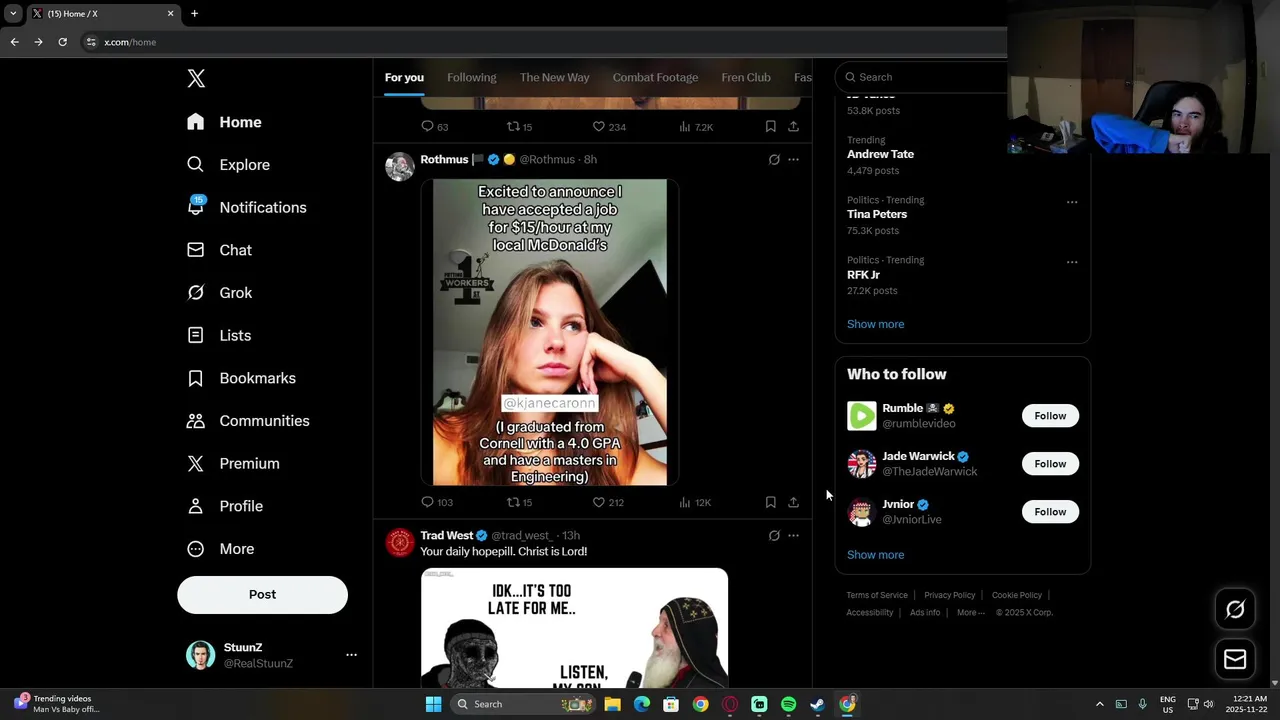Open File Explorer from taskbar
This screenshot has height=720, width=1280.
[x=612, y=704]
